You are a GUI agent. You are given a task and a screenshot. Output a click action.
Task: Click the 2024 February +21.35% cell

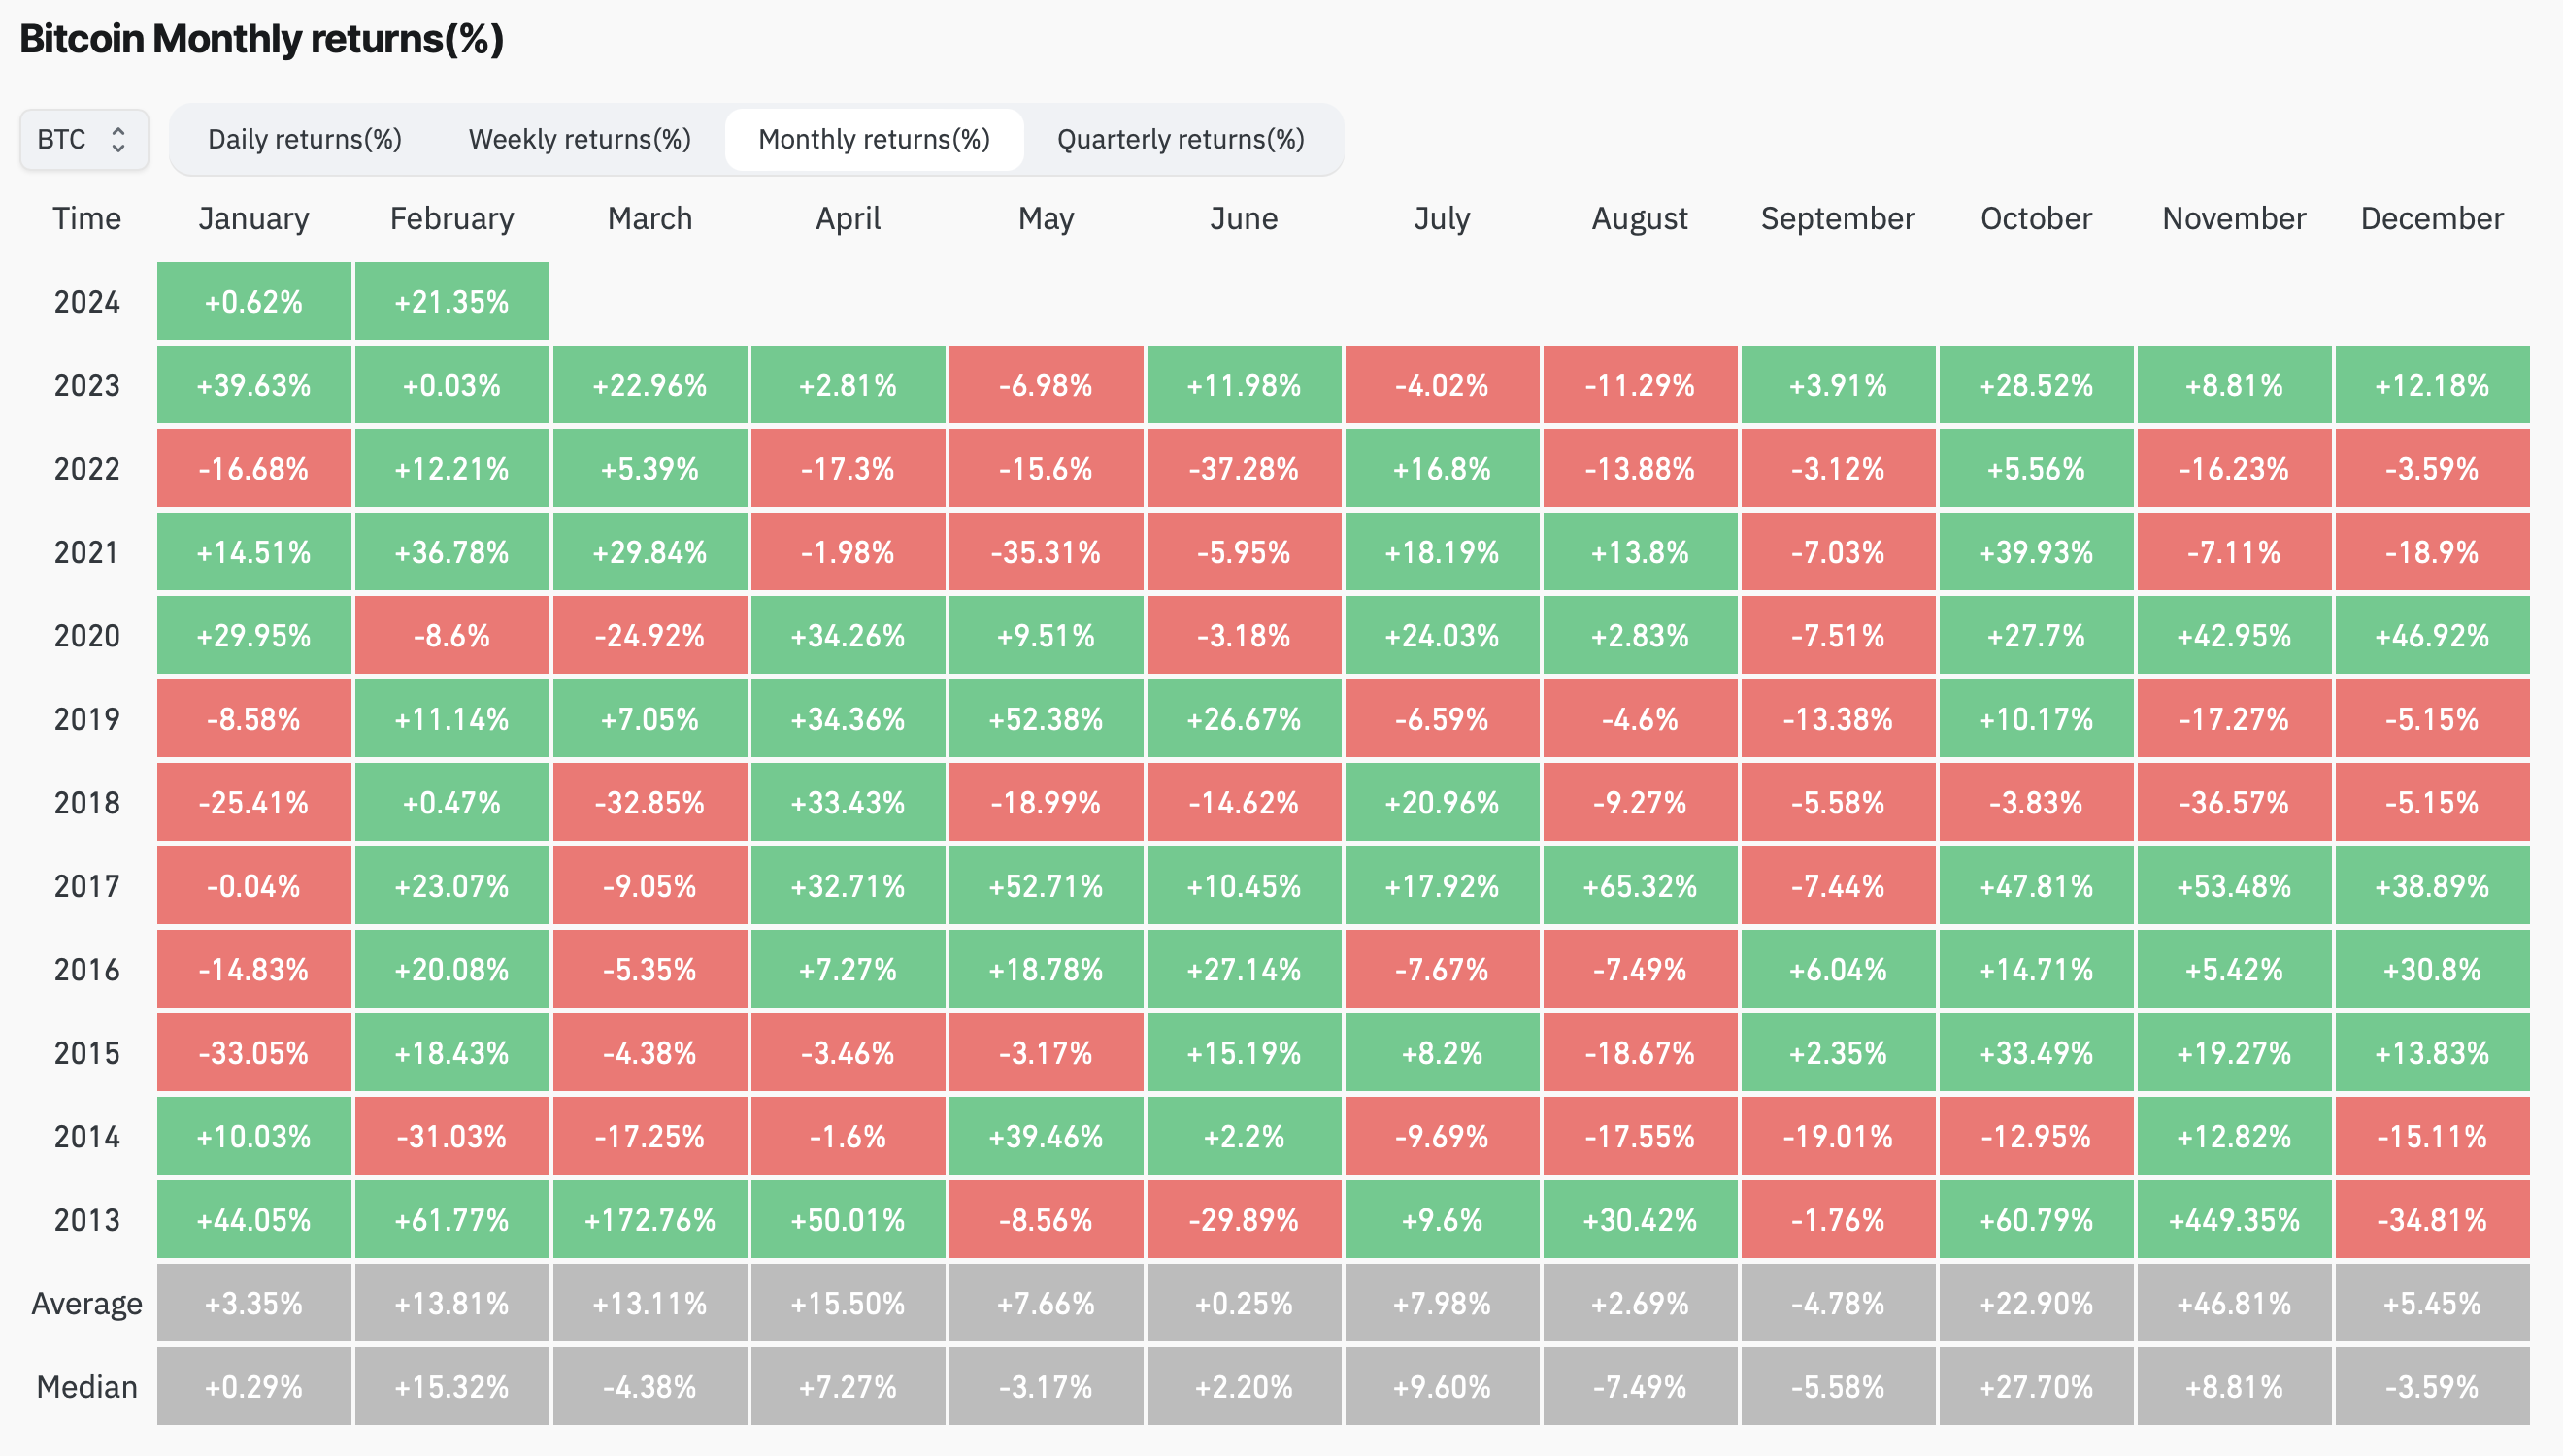[451, 301]
